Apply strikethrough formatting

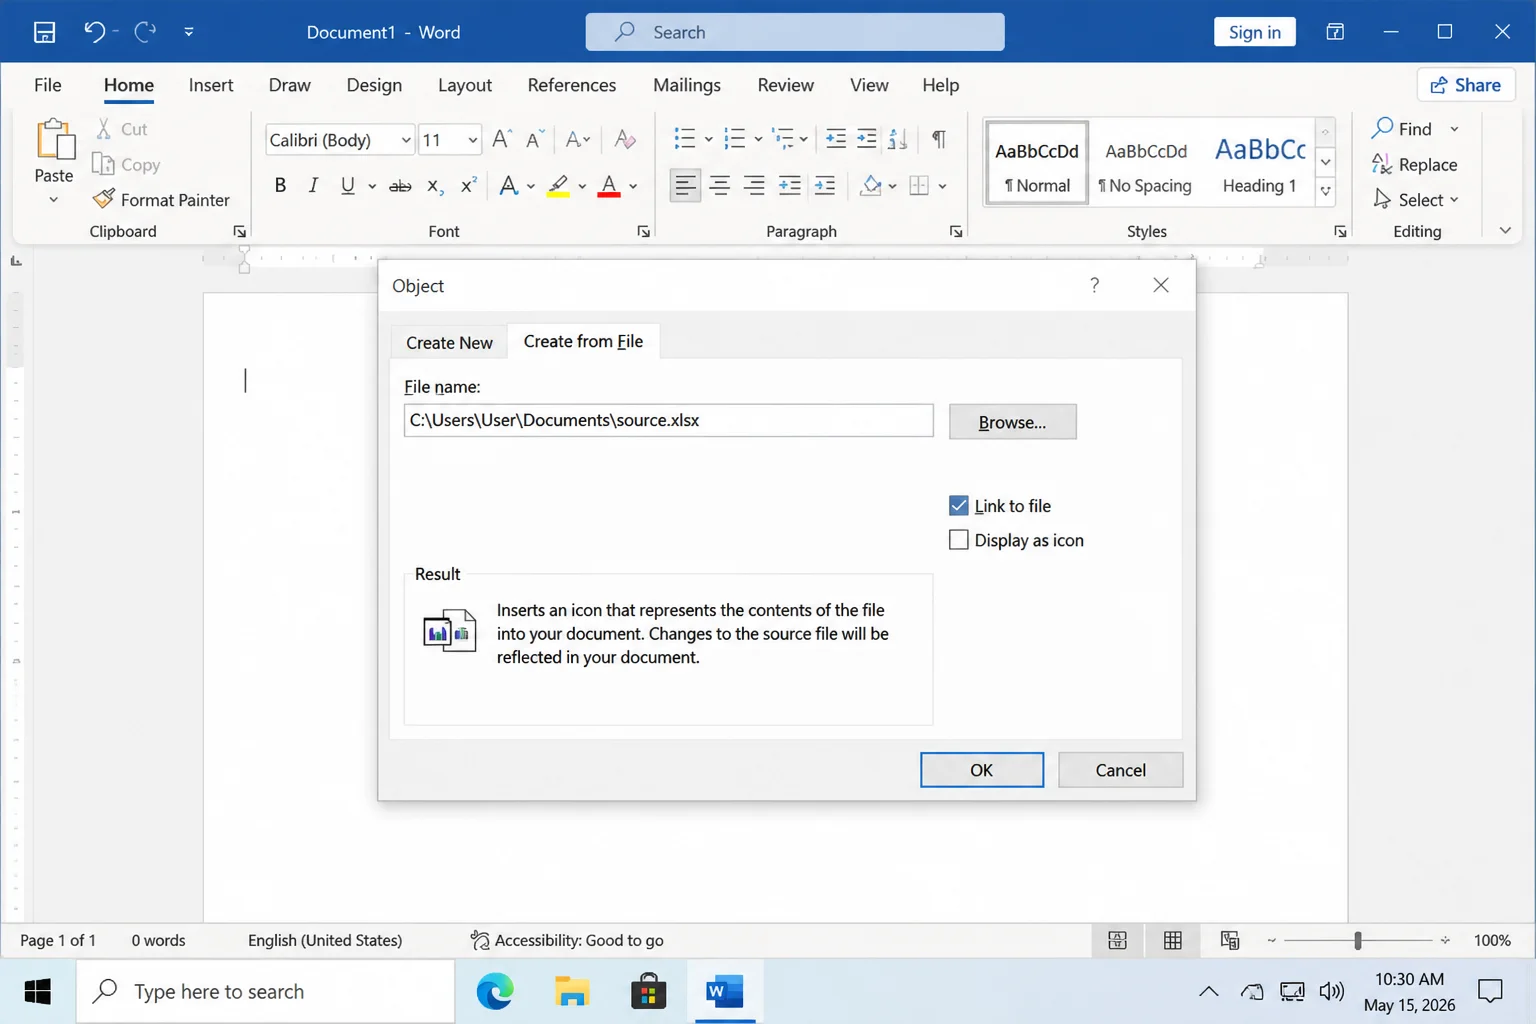[400, 186]
